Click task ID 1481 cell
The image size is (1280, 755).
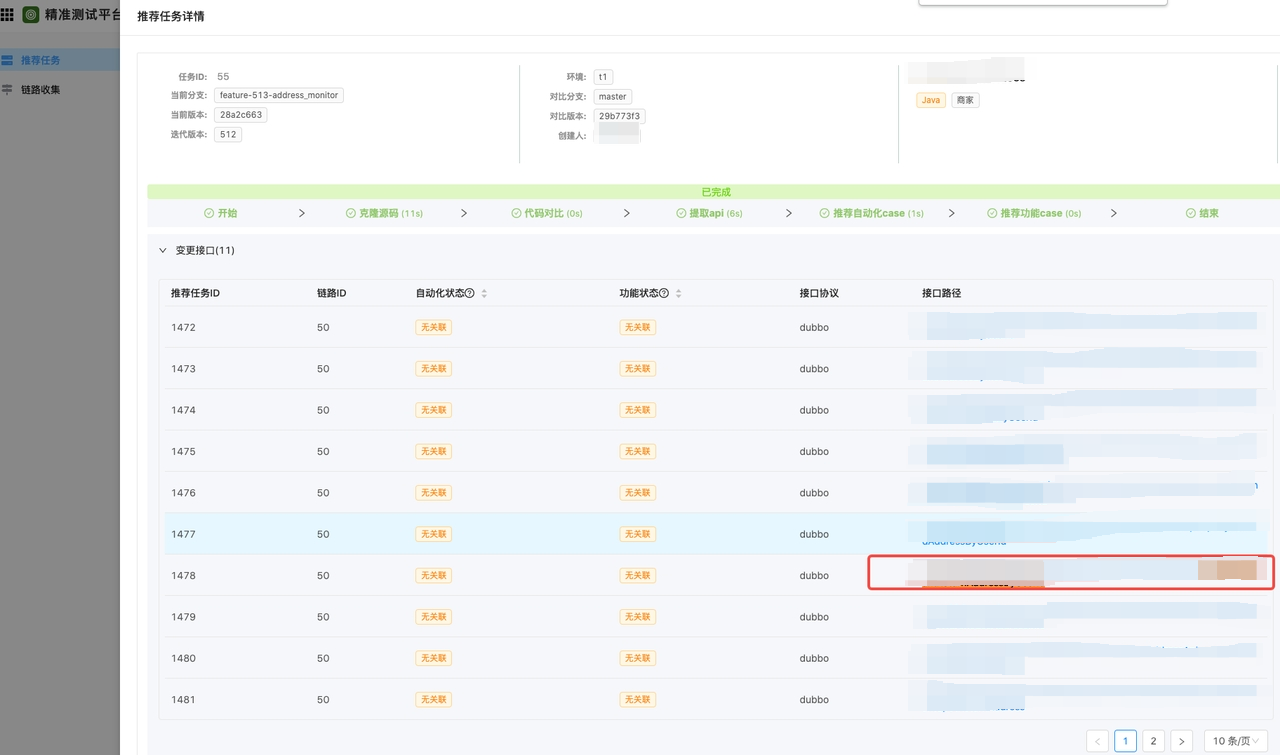point(183,699)
